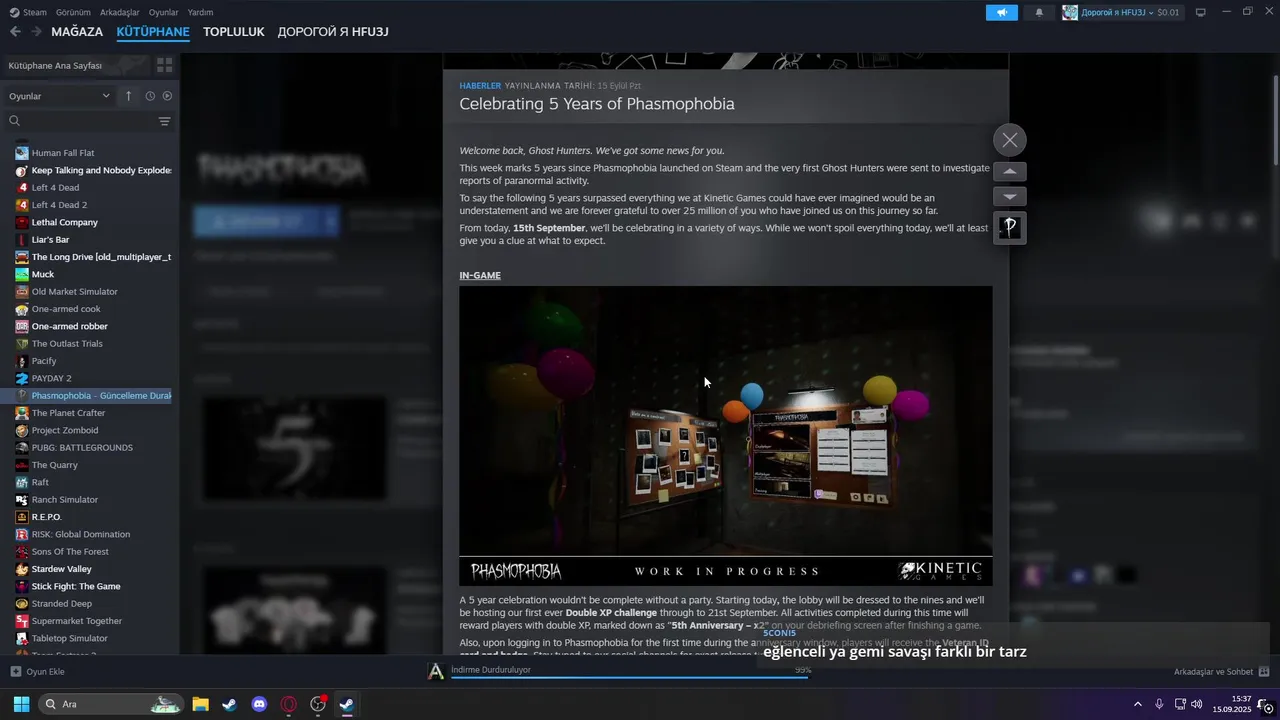Go to the KÜTÜPHANE tab

(x=153, y=32)
